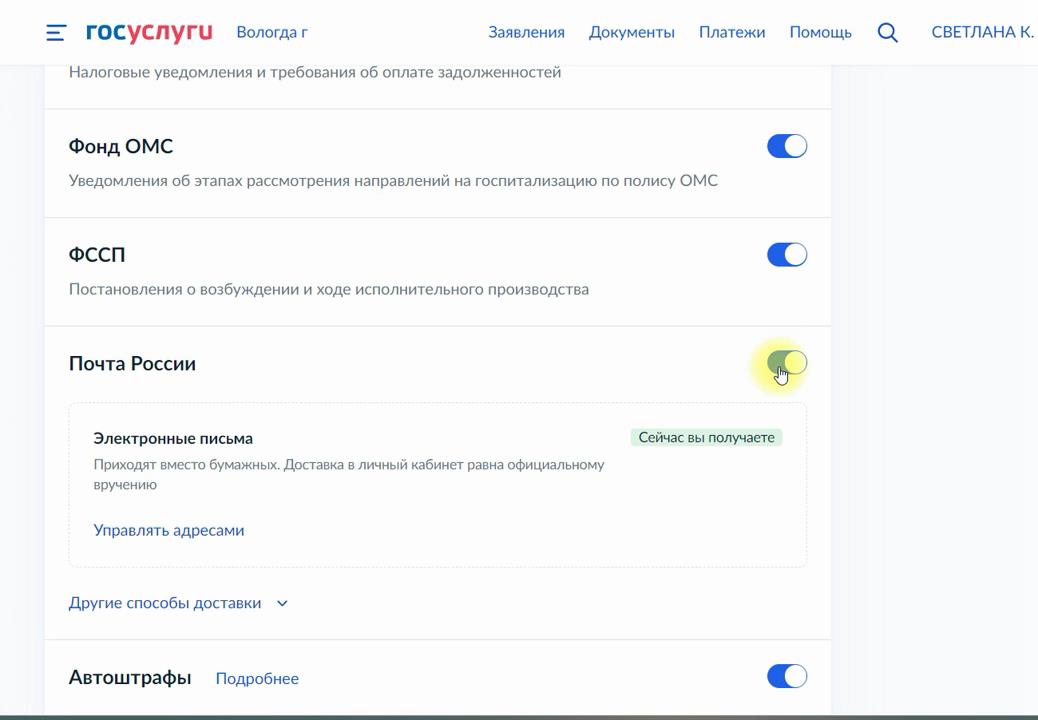This screenshot has height=720, width=1038.
Task: Toggle Фонд ОМС notifications switch
Action: tap(786, 146)
